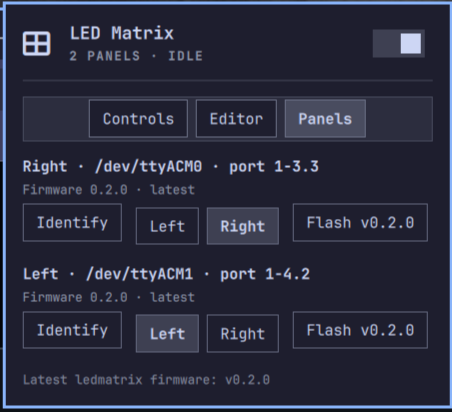Select Left · /dev/ttyACM1 · port 1-4.2 heading

click(166, 274)
